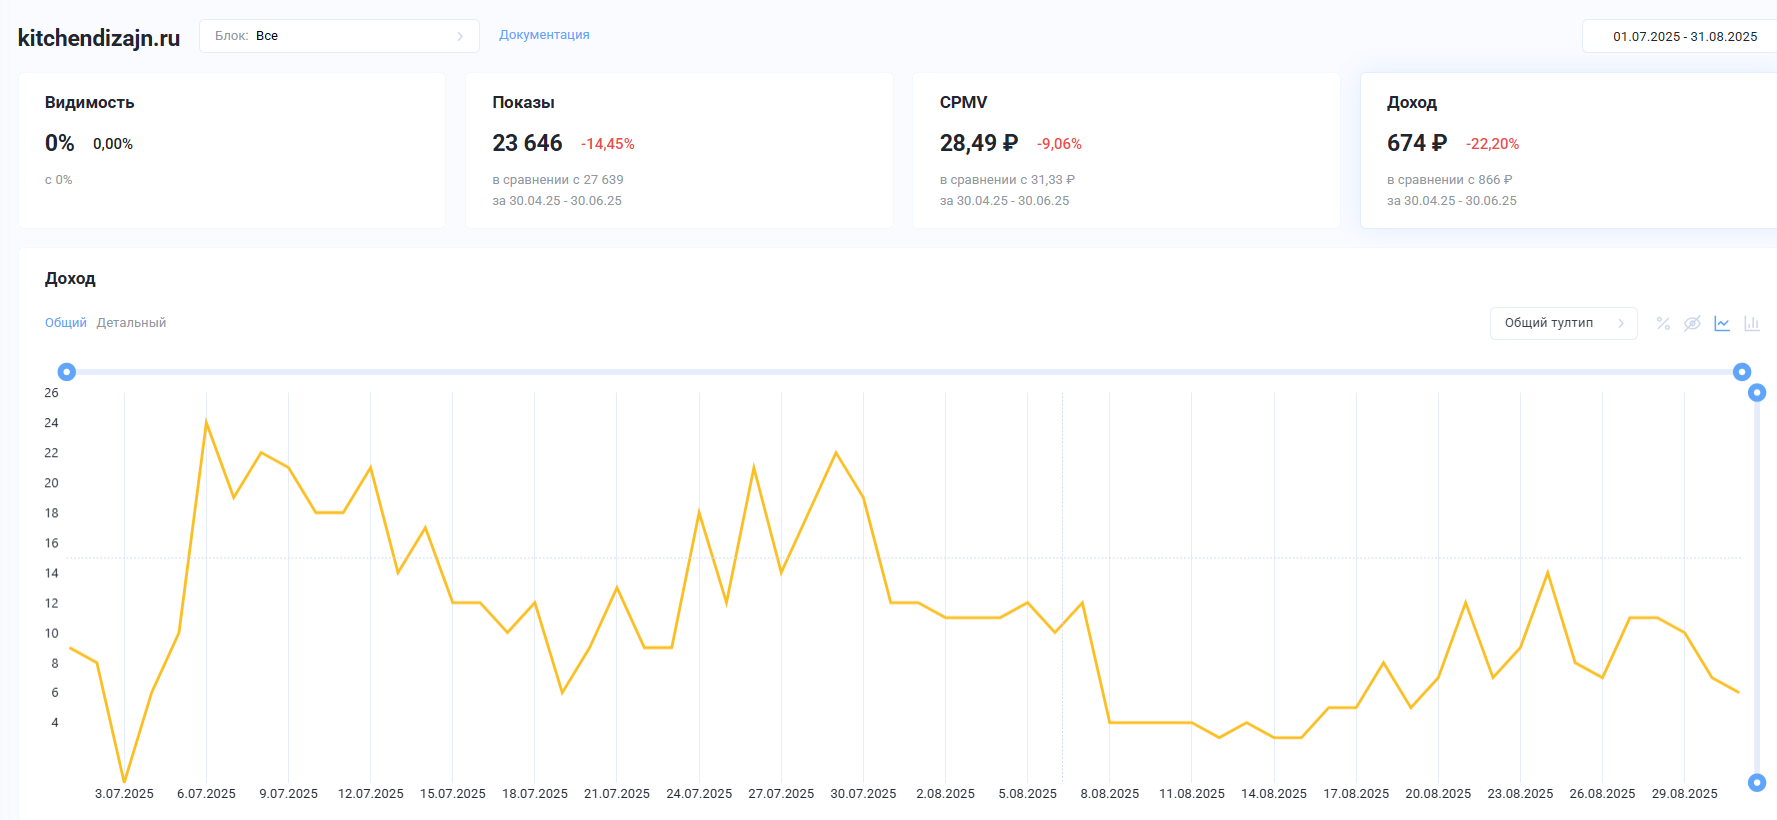Select the Общий chart tab
The height and width of the screenshot is (820, 1777).
pyautogui.click(x=66, y=323)
